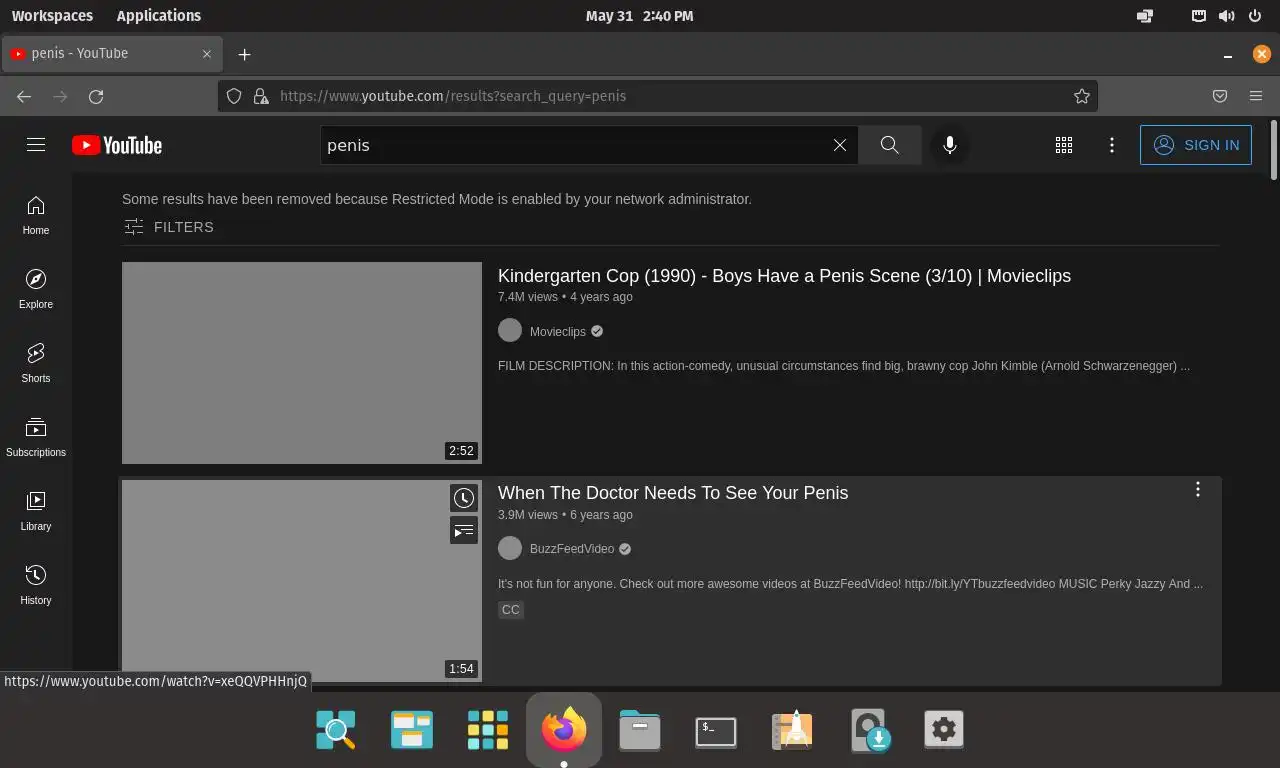Reload the page with the refresh icon

tap(96, 96)
